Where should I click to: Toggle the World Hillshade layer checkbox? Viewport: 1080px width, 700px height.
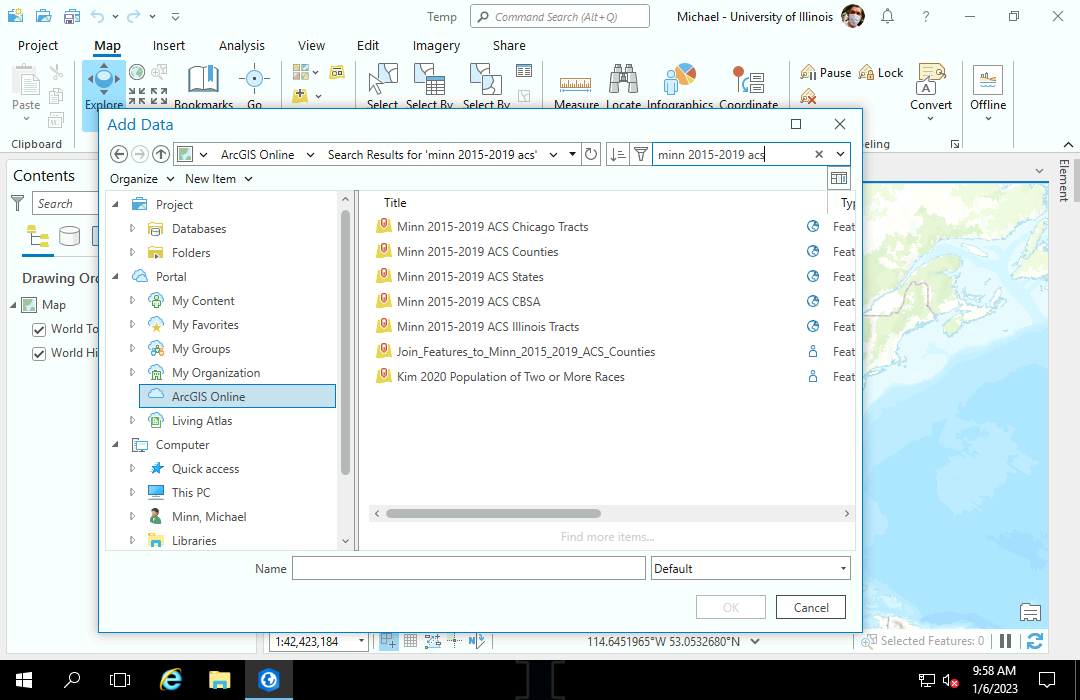pos(40,353)
